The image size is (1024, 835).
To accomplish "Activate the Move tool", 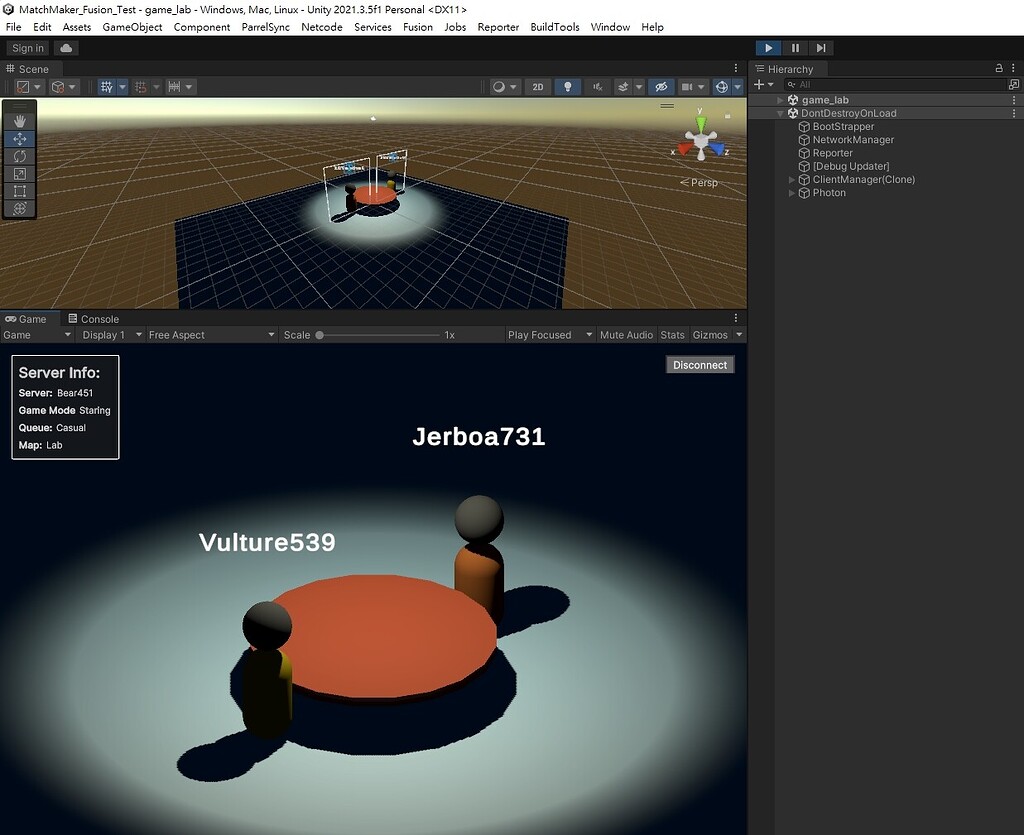I will coord(20,139).
